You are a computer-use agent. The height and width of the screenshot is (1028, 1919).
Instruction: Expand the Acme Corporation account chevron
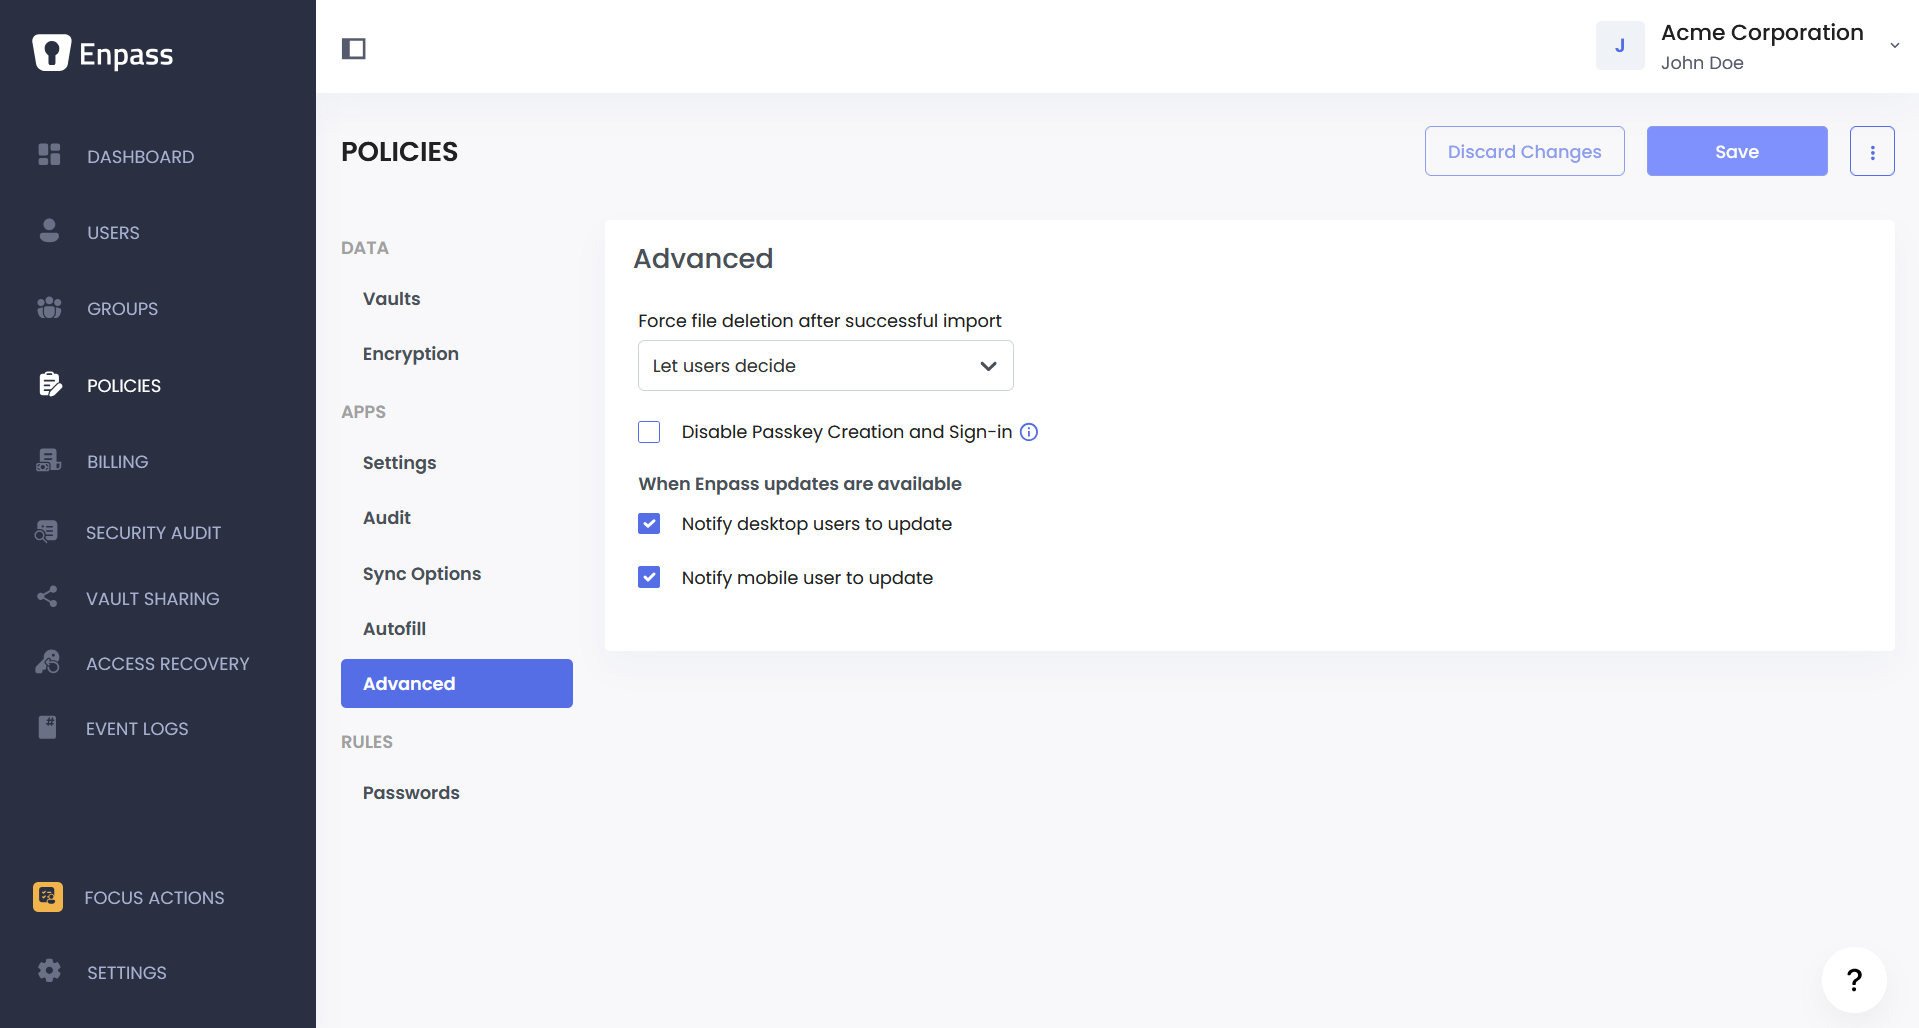tap(1894, 46)
